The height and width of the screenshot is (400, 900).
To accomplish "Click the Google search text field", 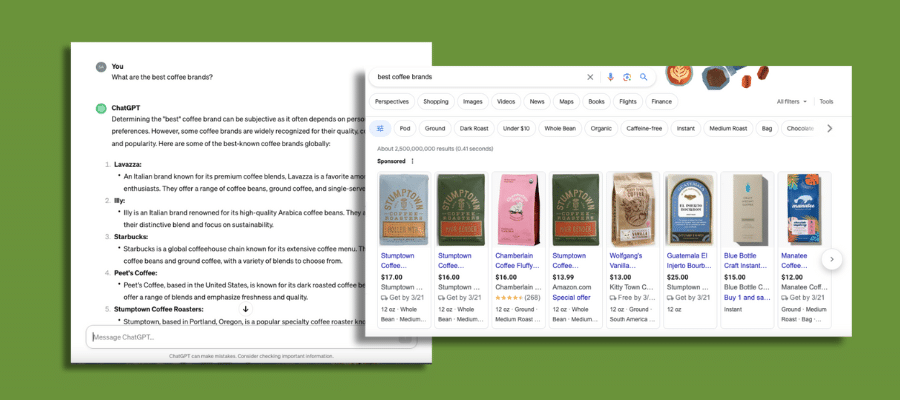I will pyautogui.click(x=479, y=77).
